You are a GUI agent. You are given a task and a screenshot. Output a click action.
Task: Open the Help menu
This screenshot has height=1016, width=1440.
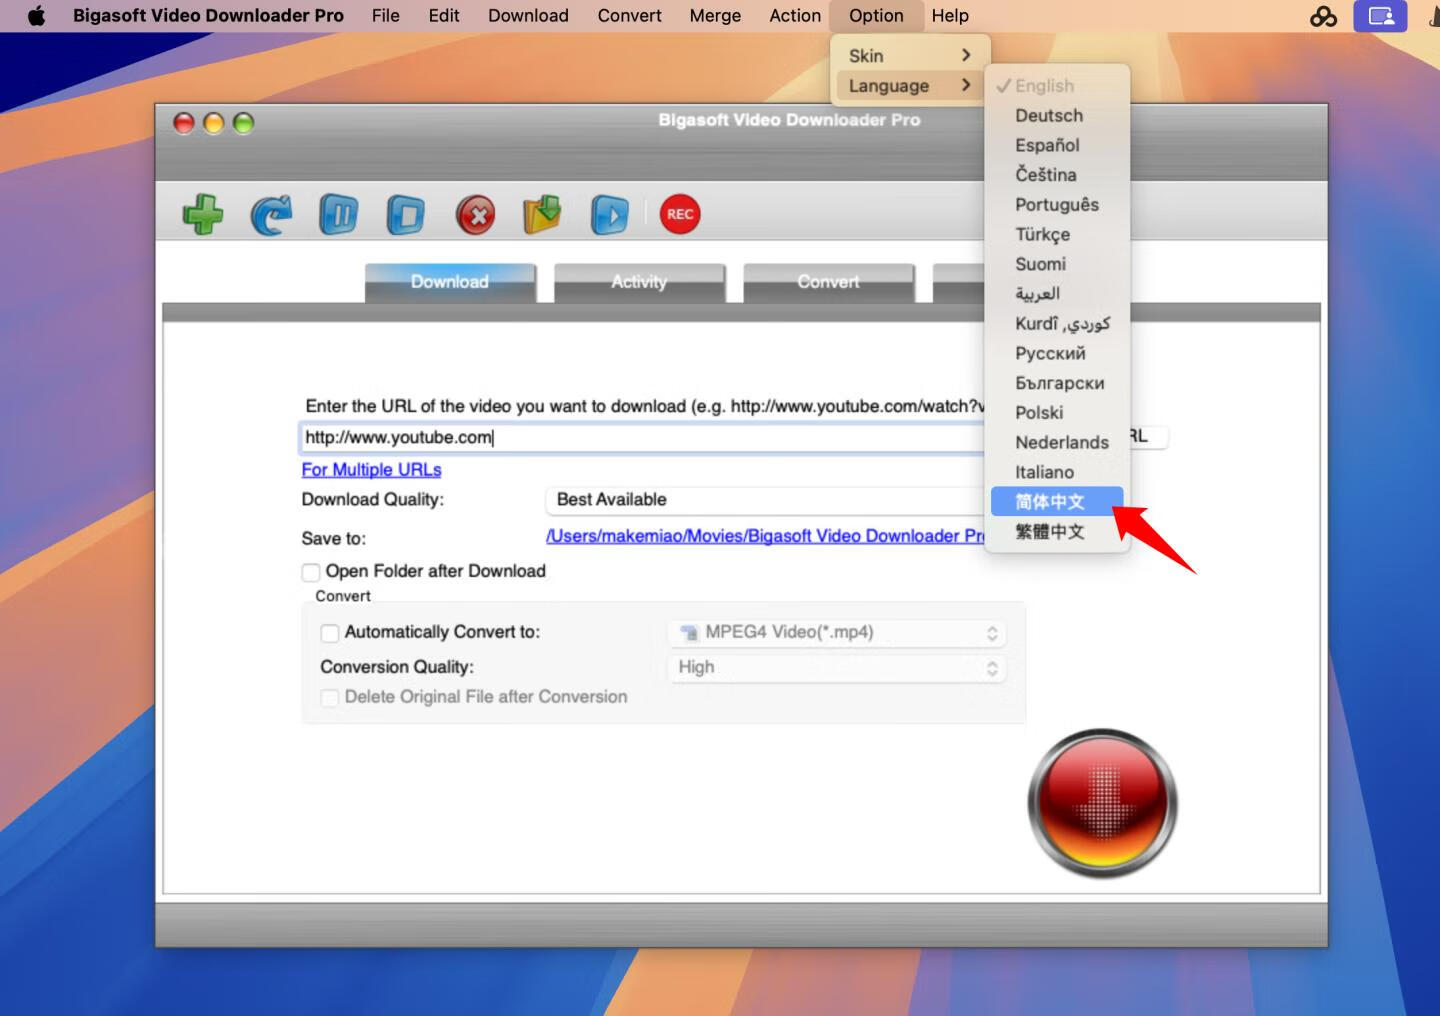click(950, 16)
